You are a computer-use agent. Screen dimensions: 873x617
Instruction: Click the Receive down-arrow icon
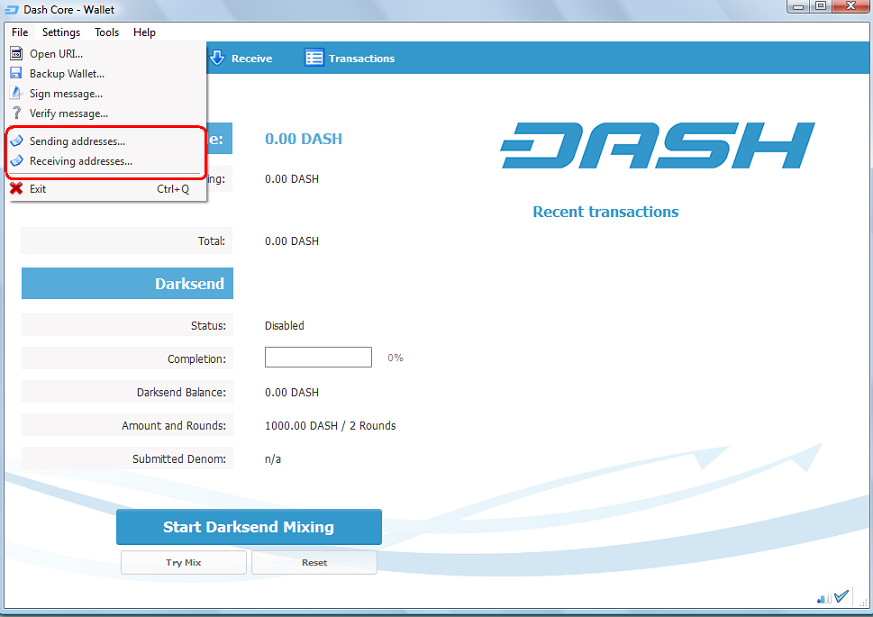(x=217, y=57)
